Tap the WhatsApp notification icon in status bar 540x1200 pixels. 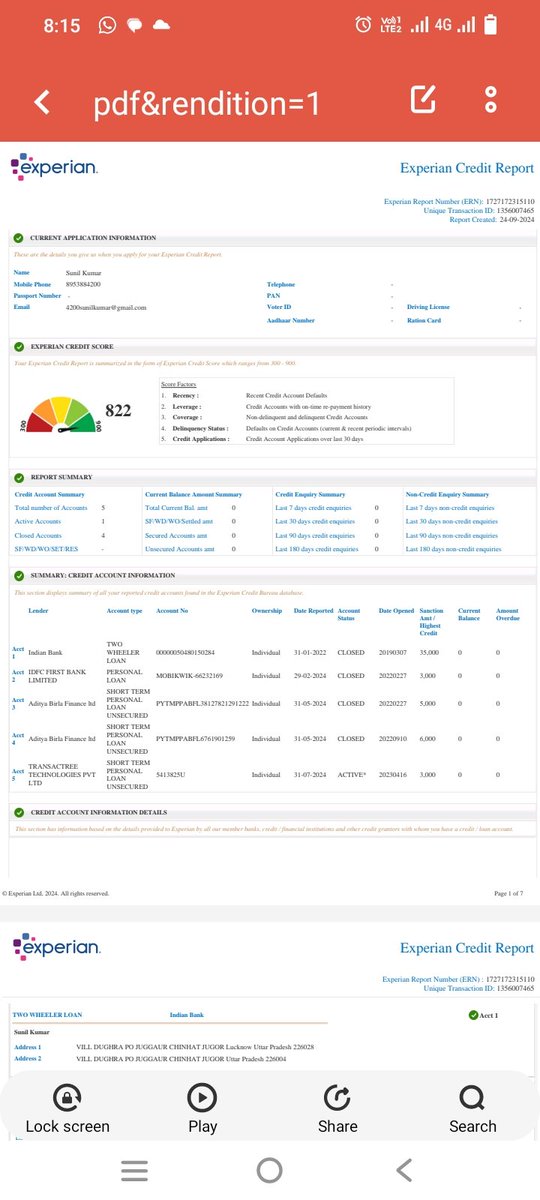point(108,26)
